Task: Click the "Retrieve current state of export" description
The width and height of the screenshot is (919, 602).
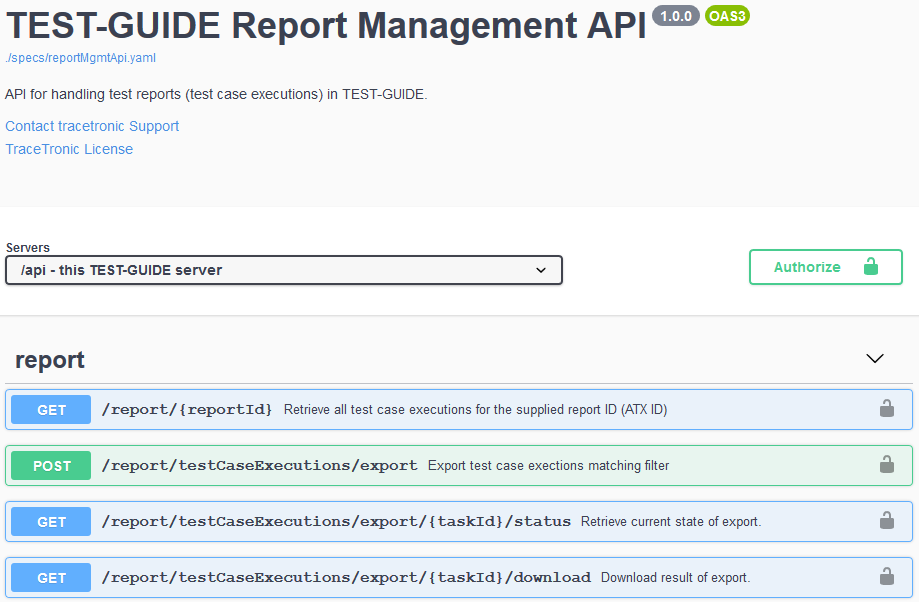Action: [671, 521]
